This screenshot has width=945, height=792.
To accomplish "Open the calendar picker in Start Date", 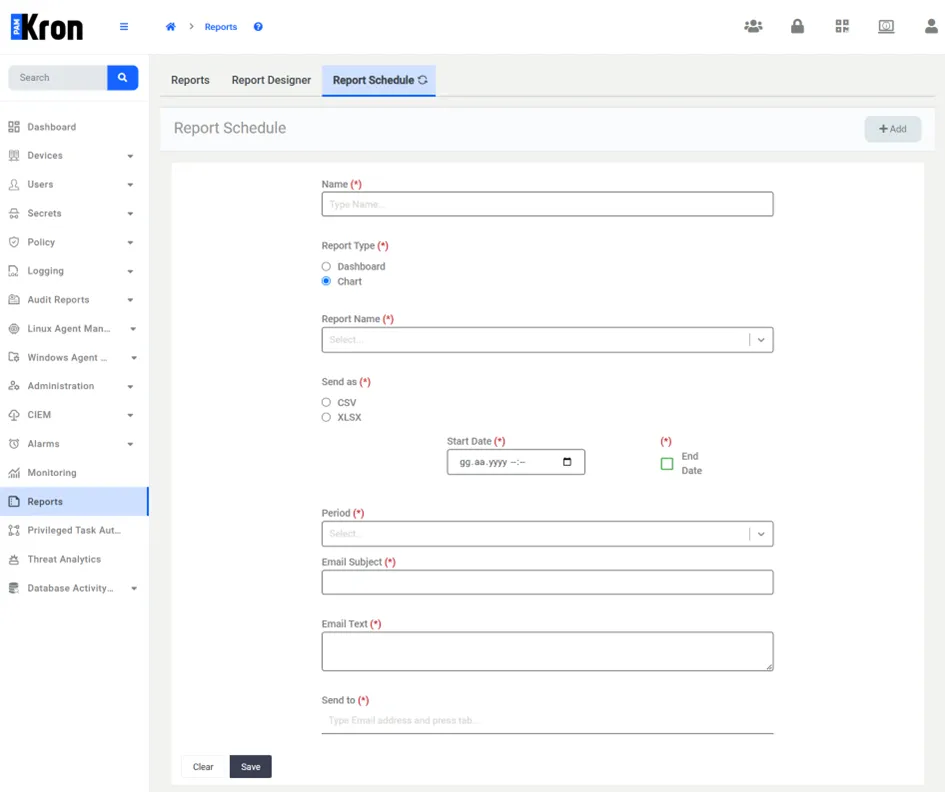I will pyautogui.click(x=567, y=462).
